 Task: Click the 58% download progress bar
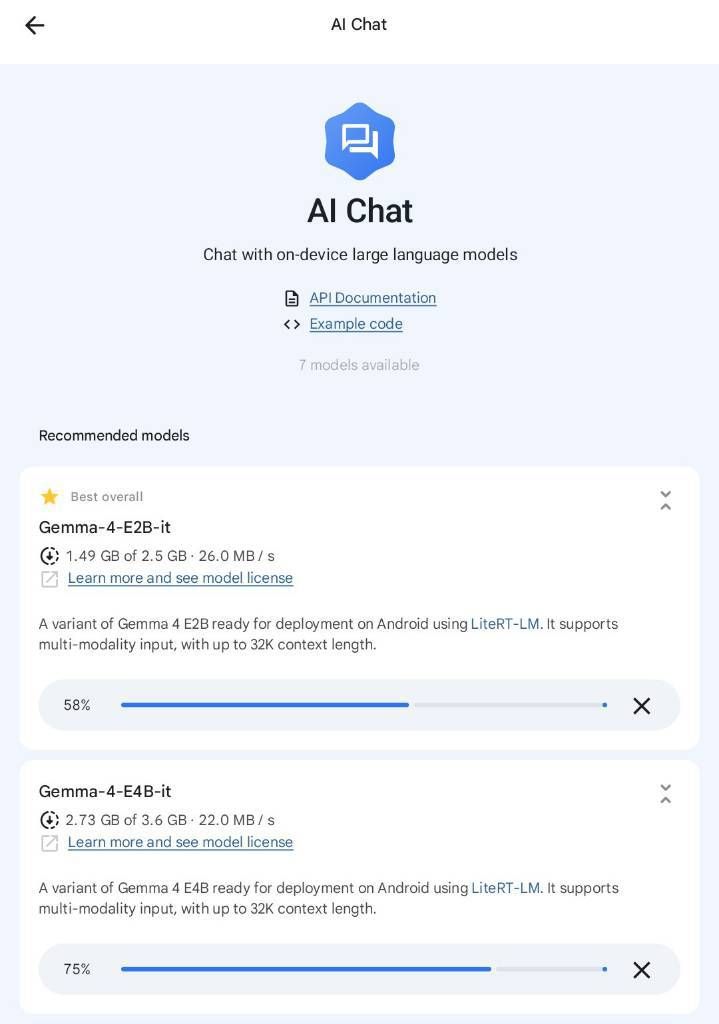[x=364, y=705]
